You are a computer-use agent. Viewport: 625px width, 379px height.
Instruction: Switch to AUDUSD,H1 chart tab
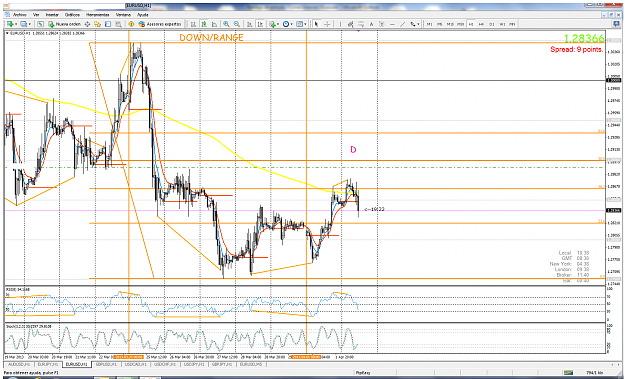(x=20, y=365)
